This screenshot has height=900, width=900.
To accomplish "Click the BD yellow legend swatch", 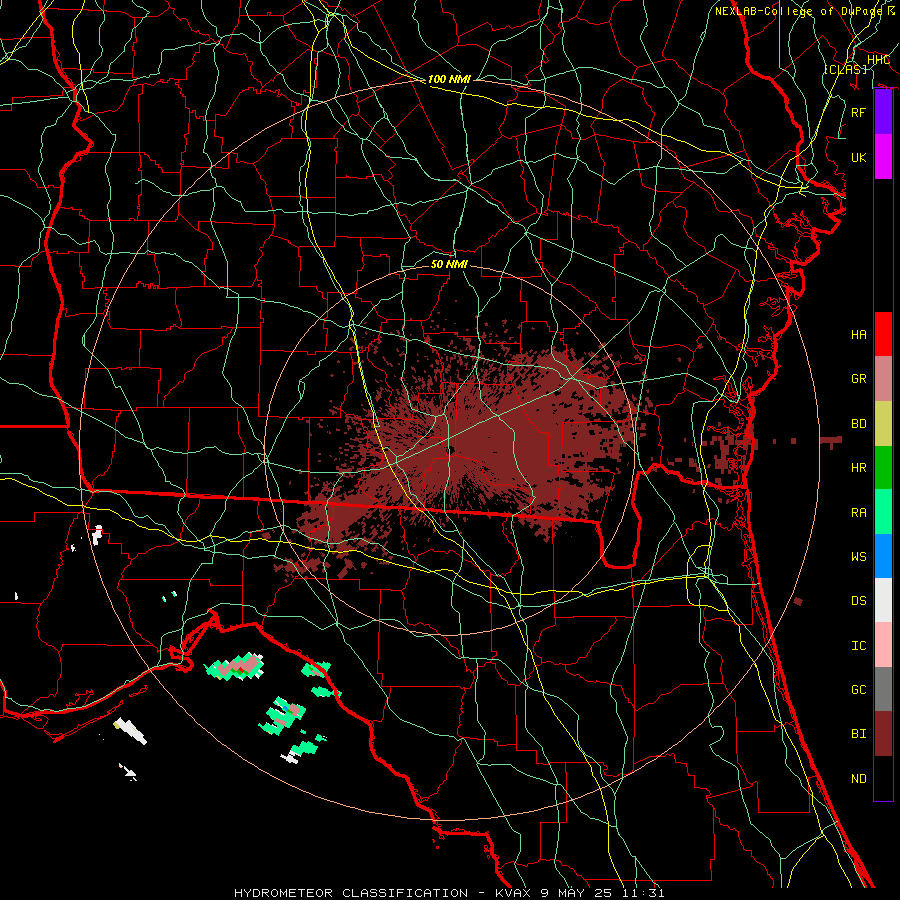I will [x=883, y=424].
